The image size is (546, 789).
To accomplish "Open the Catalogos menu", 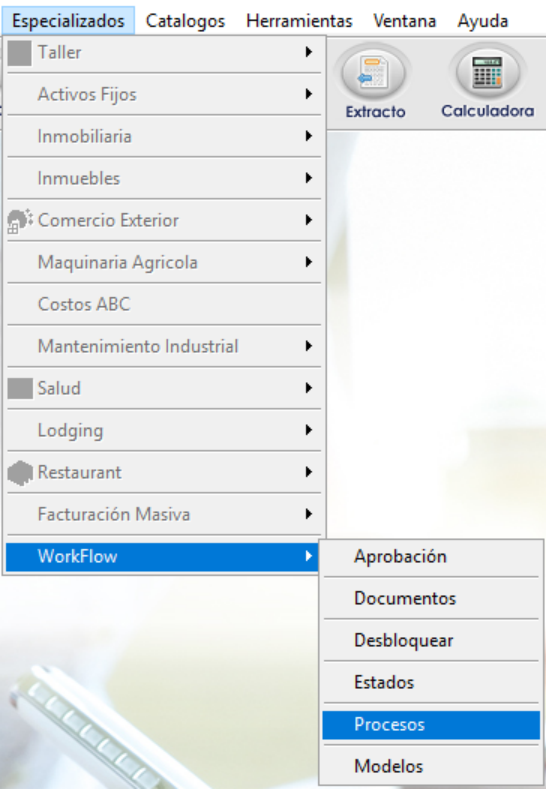I will pos(185,21).
